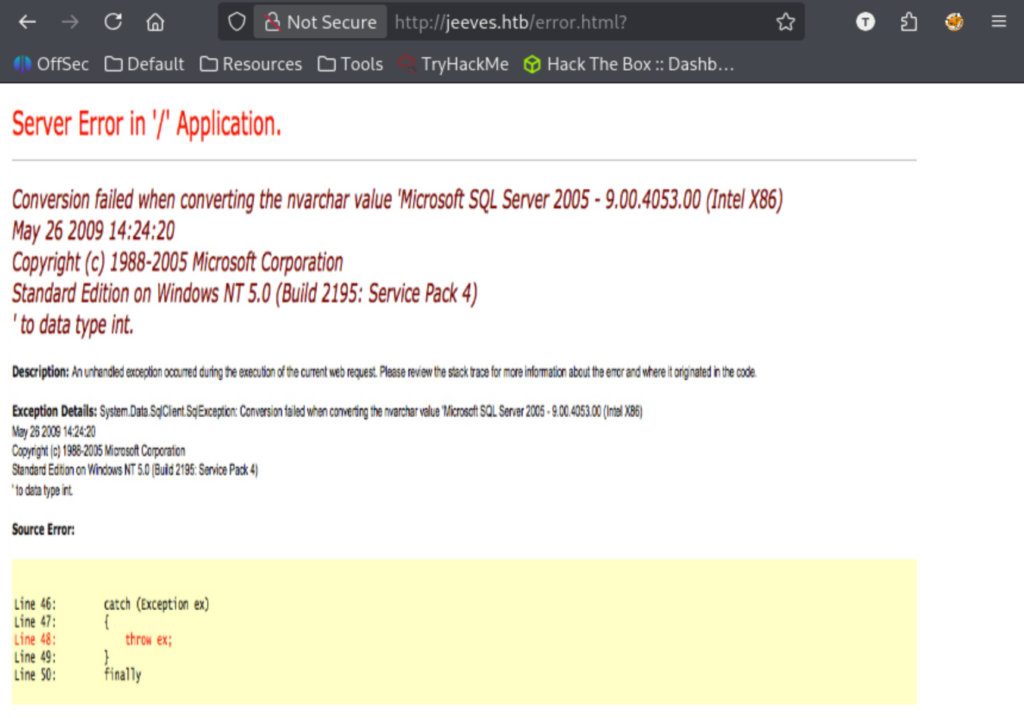Image resolution: width=1024 pixels, height=718 pixels.
Task: Click the orange extension icon in toolbar
Action: point(954,22)
